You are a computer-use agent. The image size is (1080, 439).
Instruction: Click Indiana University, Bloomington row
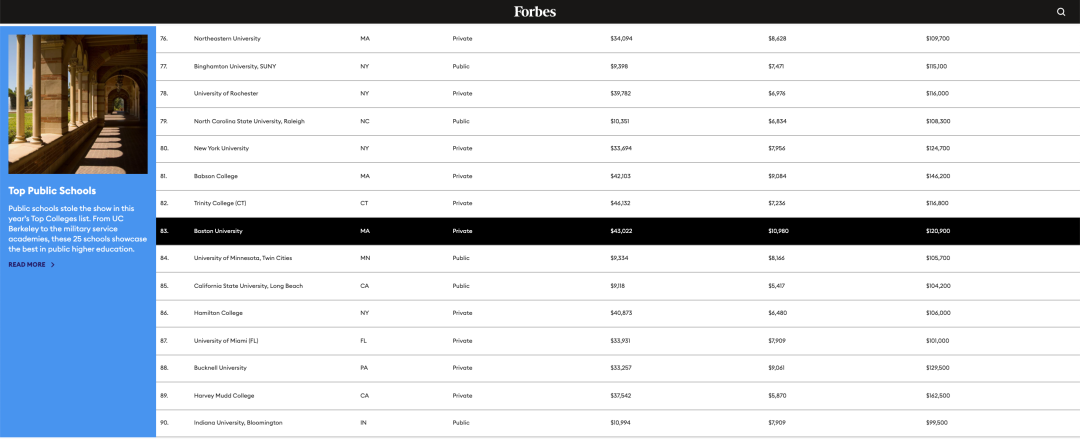tap(618, 422)
